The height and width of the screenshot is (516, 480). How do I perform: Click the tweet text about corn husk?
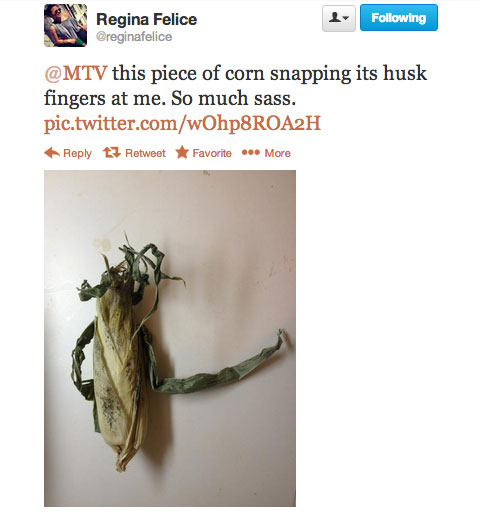(x=235, y=86)
